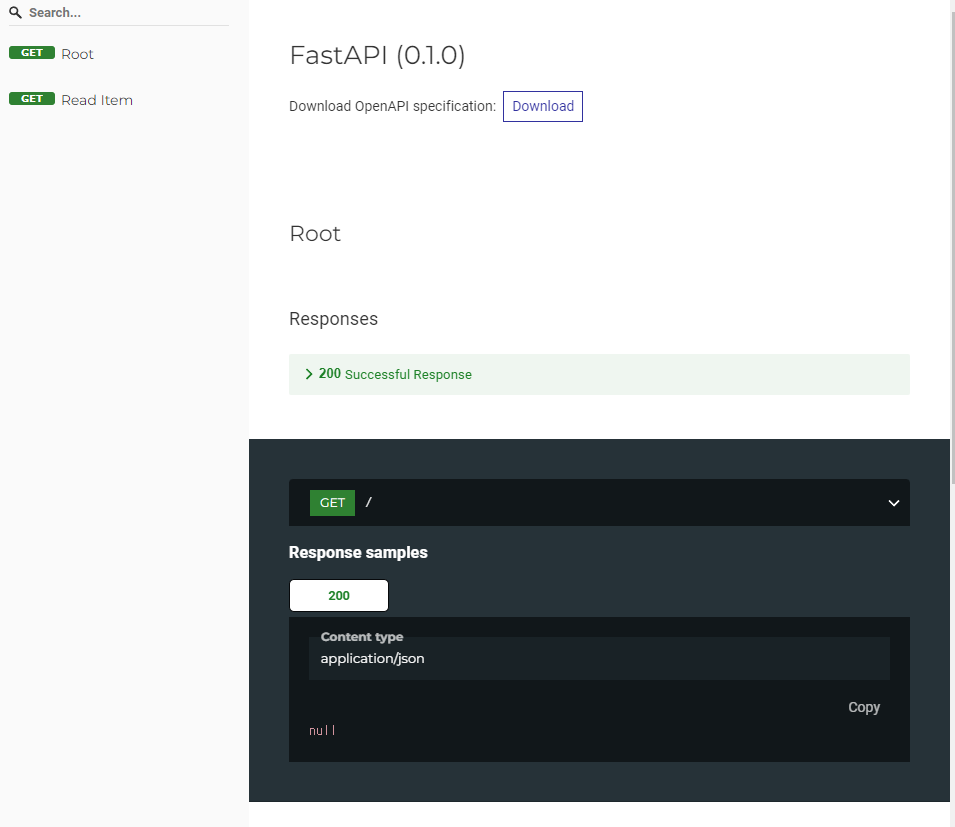
Task: Click the Response samples heading
Action: (x=358, y=552)
